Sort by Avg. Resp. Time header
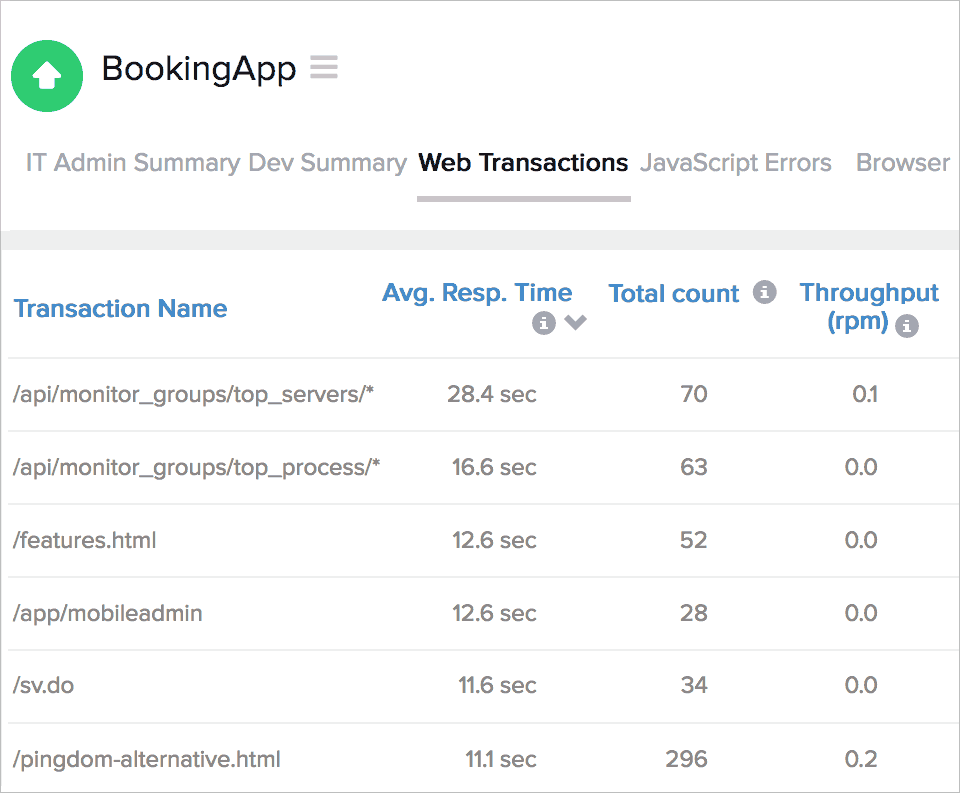 coord(477,293)
